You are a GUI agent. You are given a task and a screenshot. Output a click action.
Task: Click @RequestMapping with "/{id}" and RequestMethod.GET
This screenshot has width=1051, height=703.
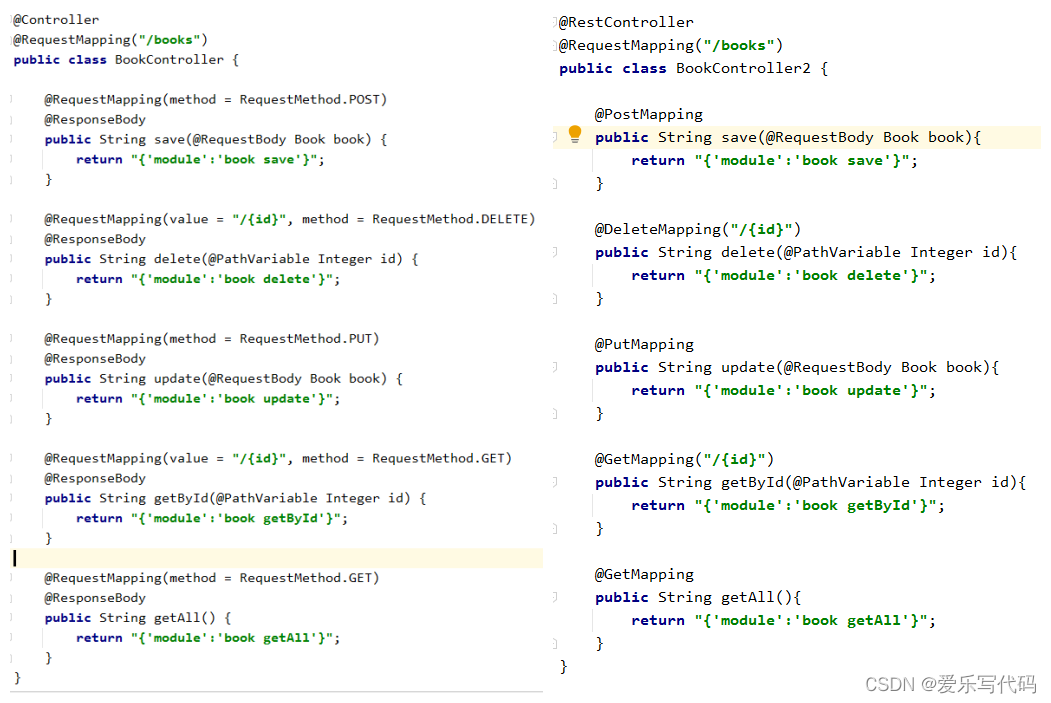278,458
